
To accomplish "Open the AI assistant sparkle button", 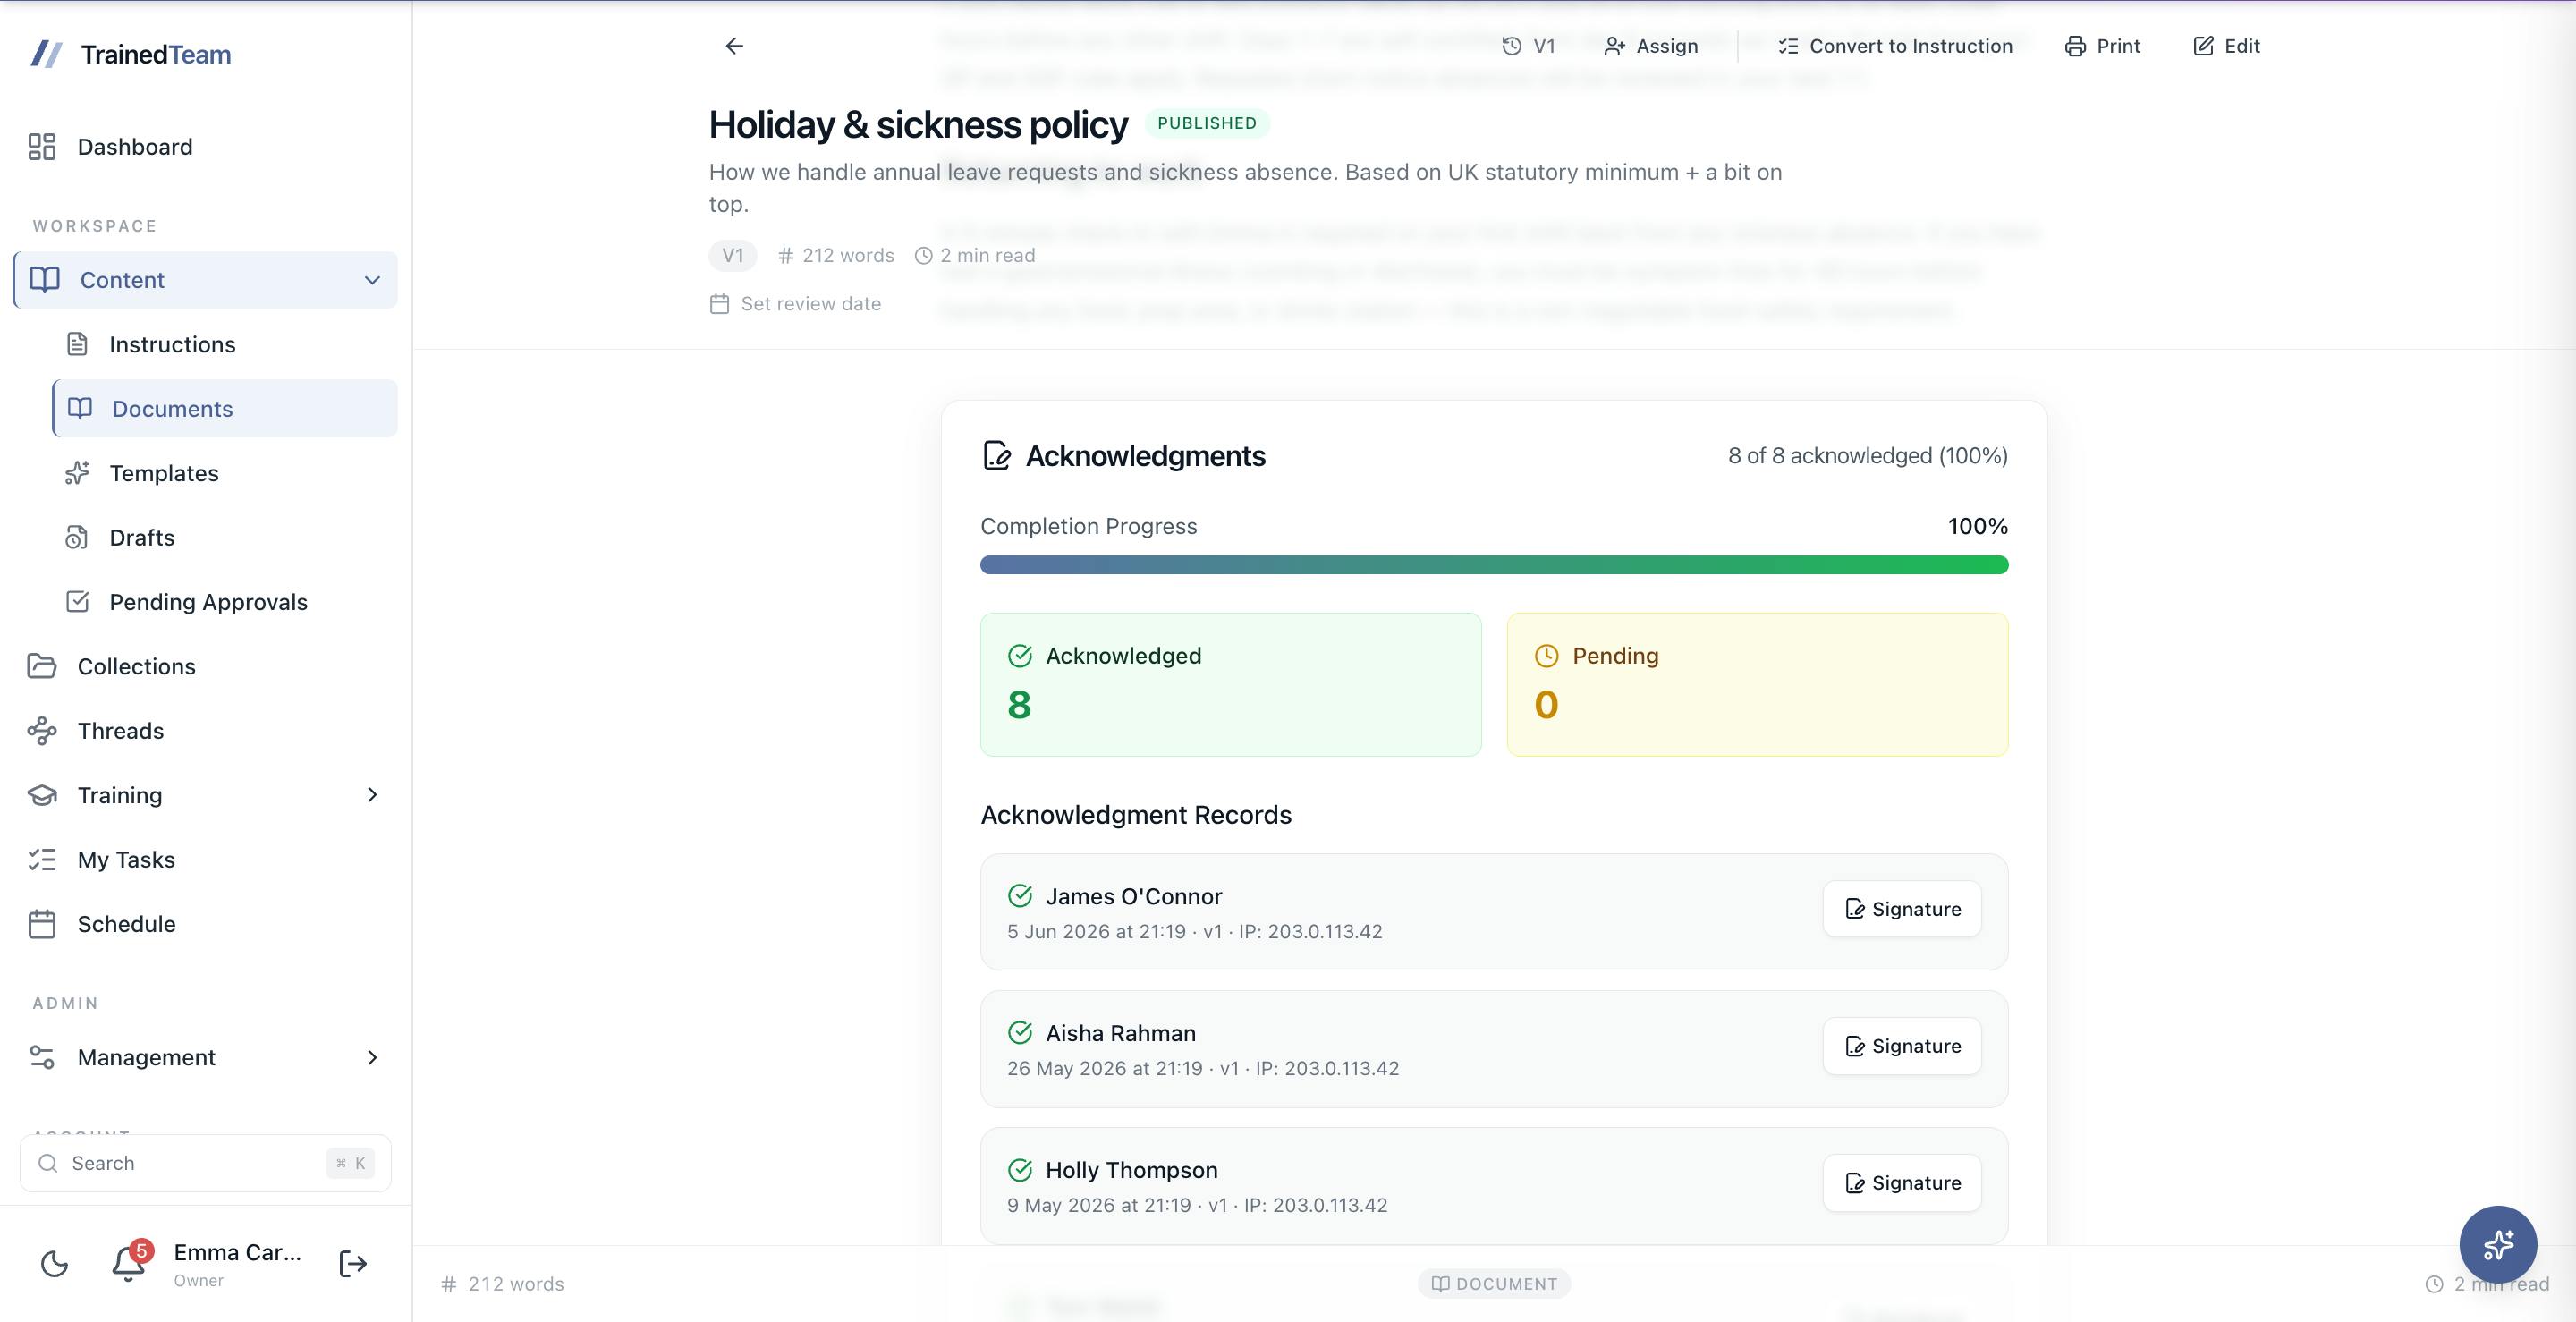I will 2498,1244.
